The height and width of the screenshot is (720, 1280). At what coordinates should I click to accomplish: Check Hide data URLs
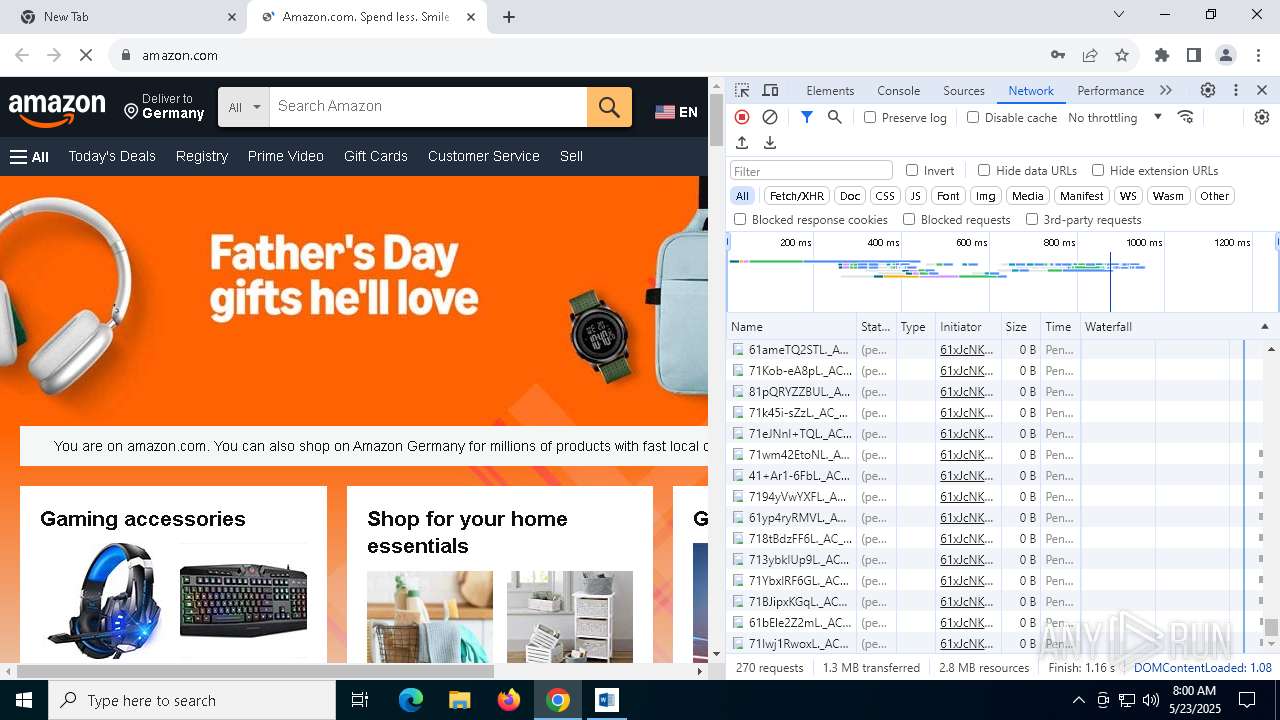(x=984, y=170)
